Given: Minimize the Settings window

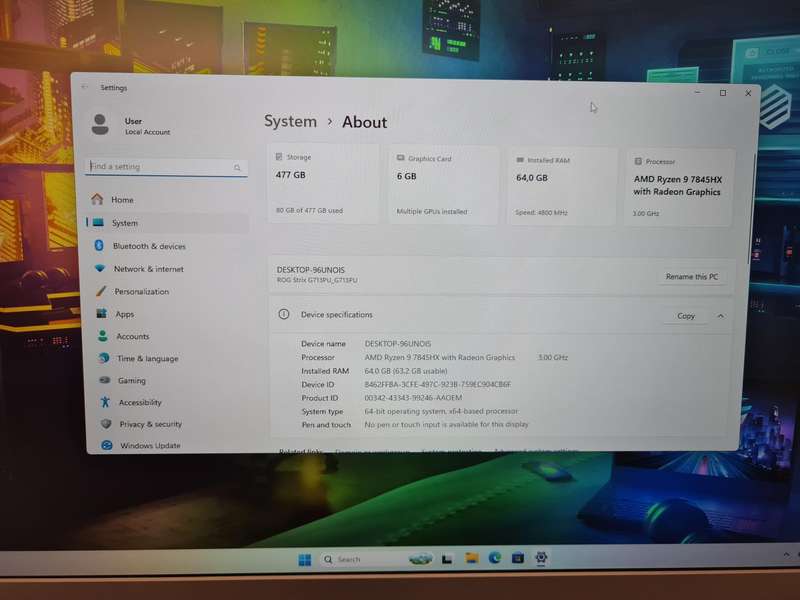Looking at the screenshot, I should click(697, 92).
